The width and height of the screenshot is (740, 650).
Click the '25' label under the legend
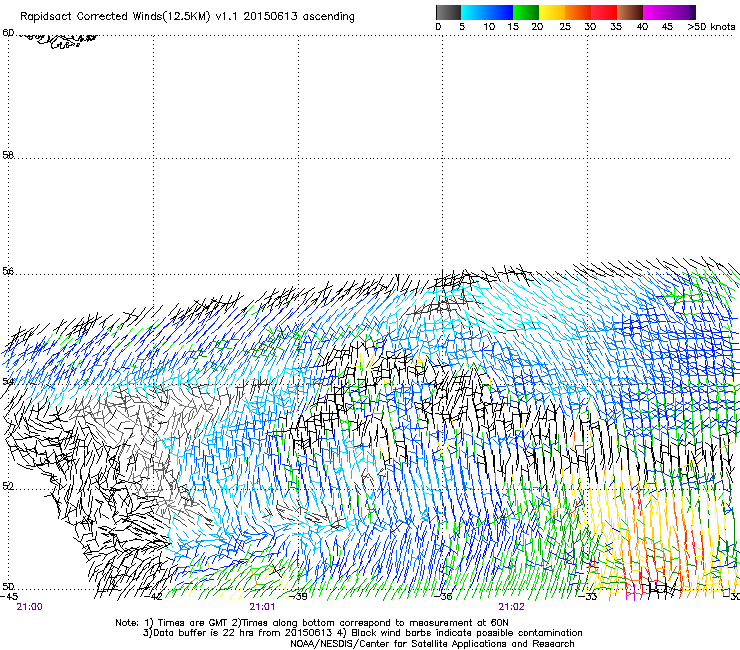[x=565, y=27]
